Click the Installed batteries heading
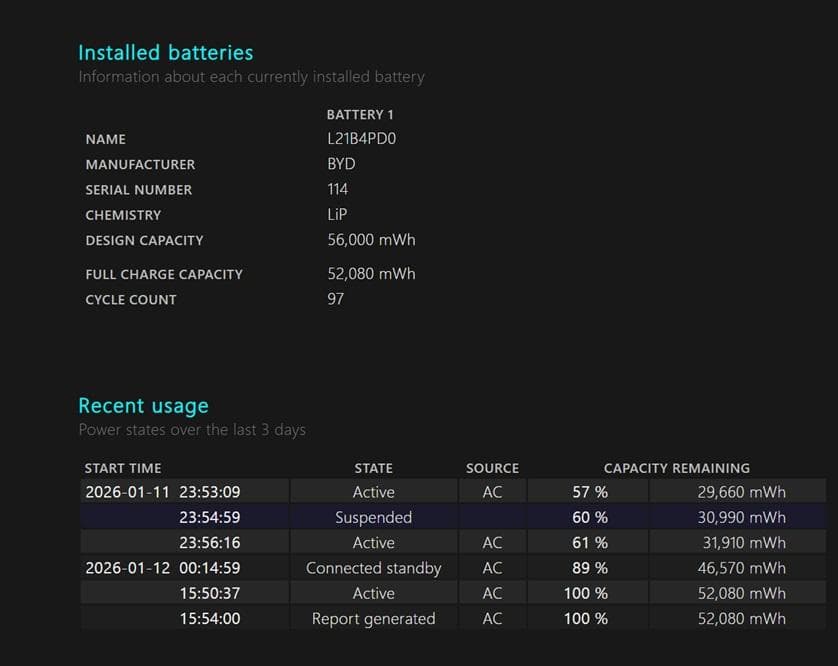Viewport: 838px width, 666px height. (x=165, y=53)
